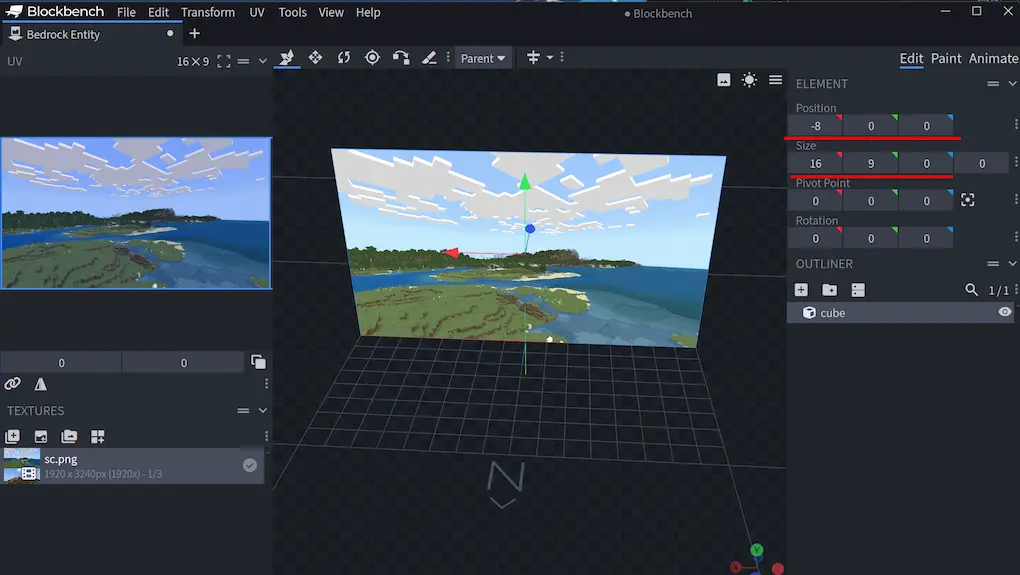
Task: Open the View menu
Action: (330, 12)
